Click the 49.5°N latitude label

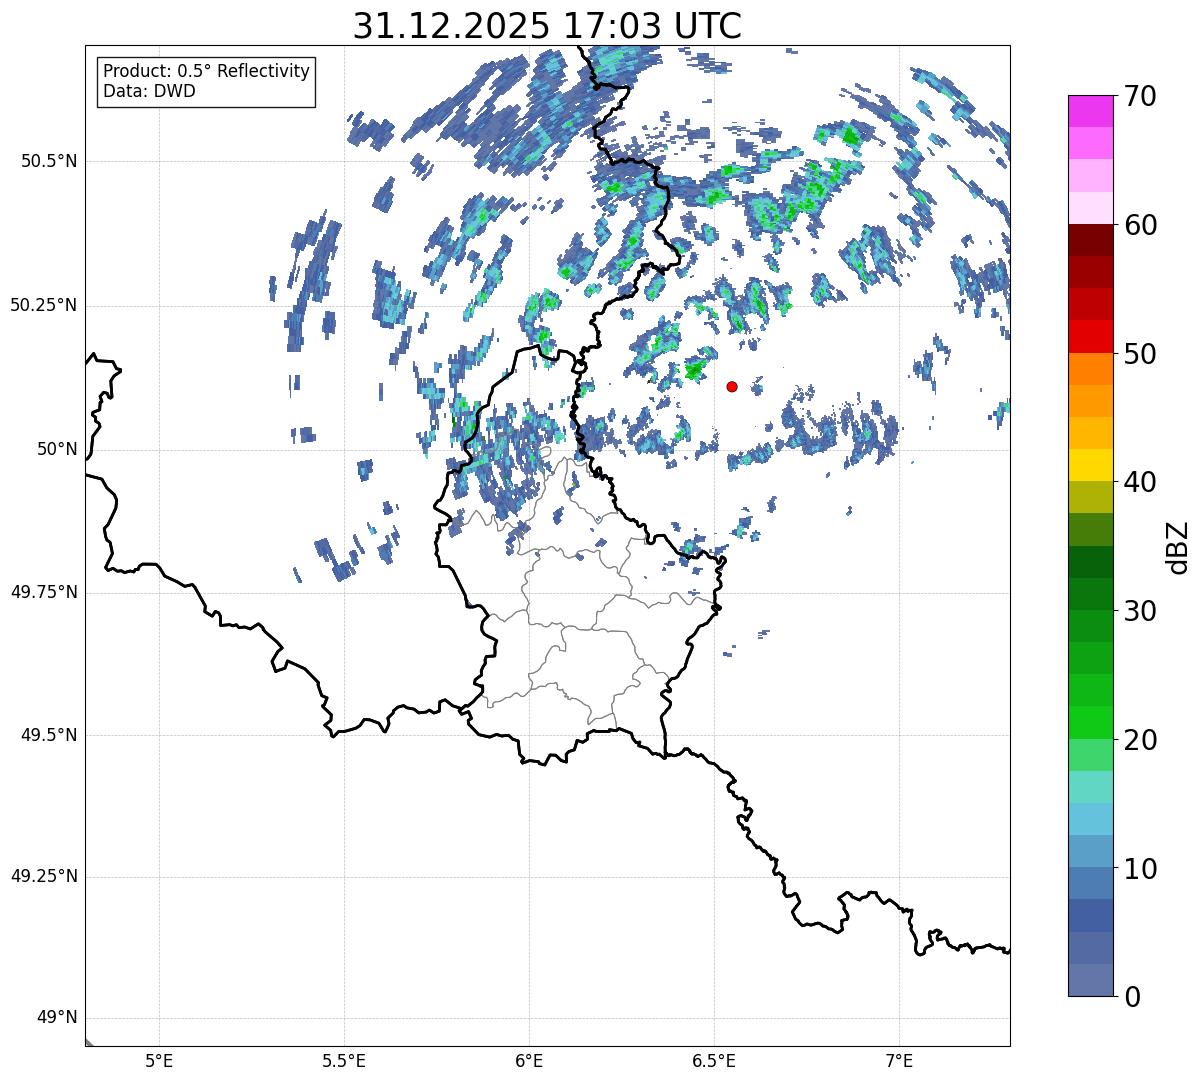[x=49, y=736]
